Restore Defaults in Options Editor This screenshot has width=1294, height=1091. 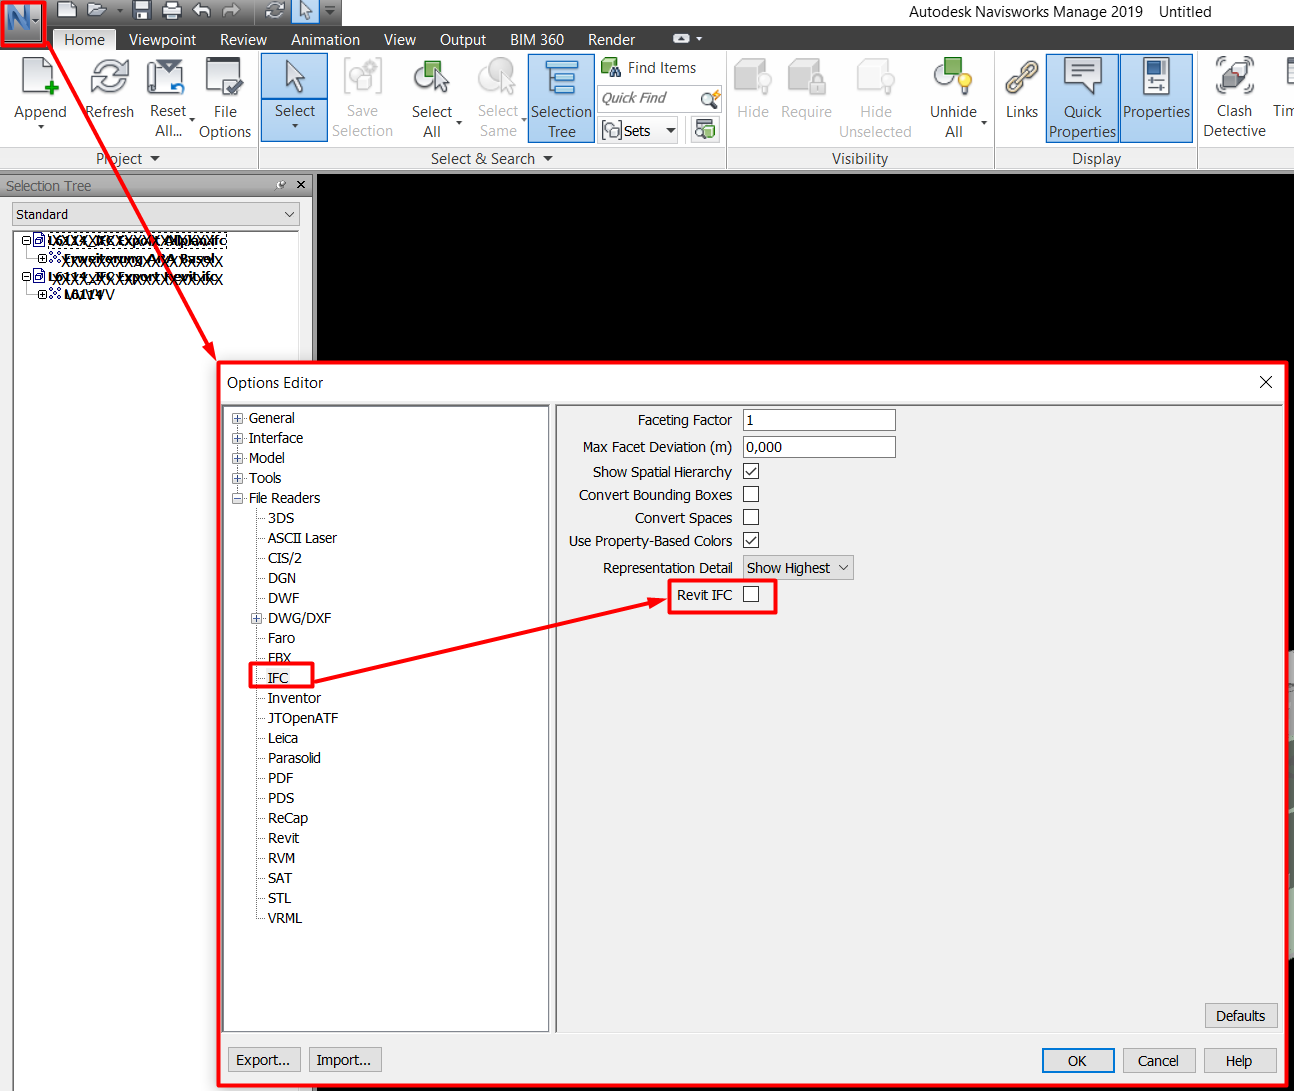click(1240, 1015)
